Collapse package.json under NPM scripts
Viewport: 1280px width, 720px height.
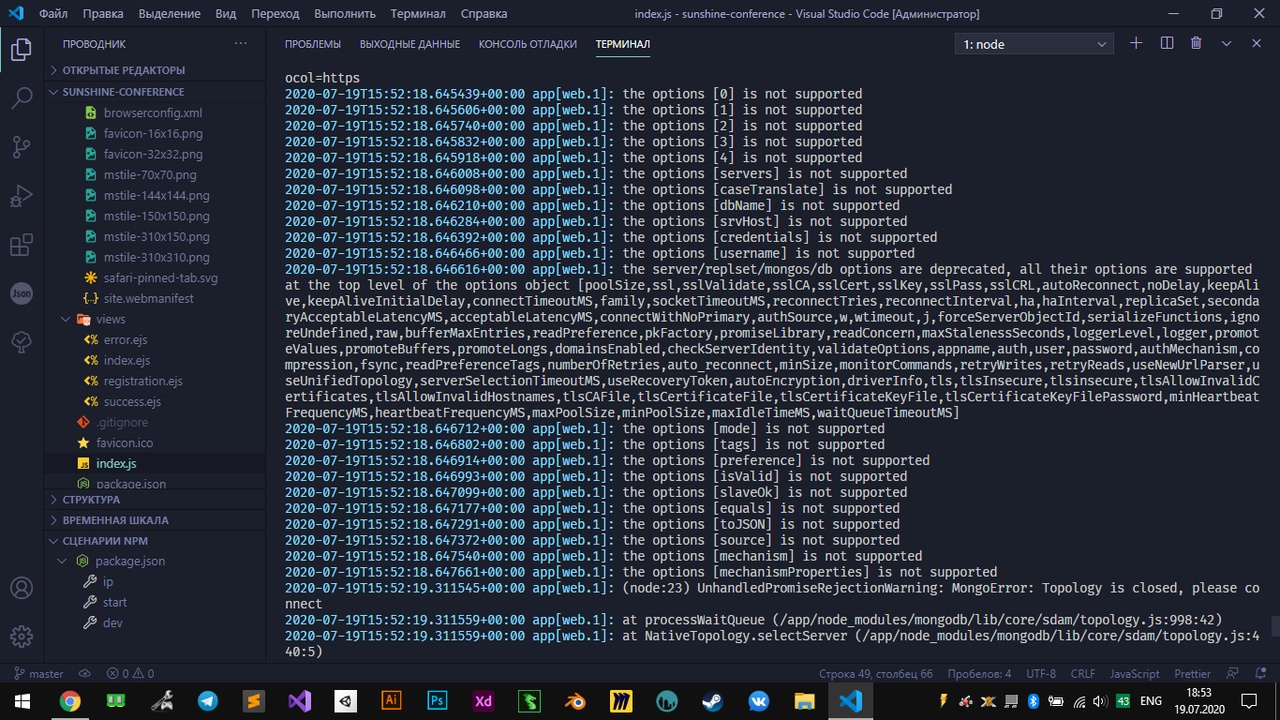click(155, 561)
